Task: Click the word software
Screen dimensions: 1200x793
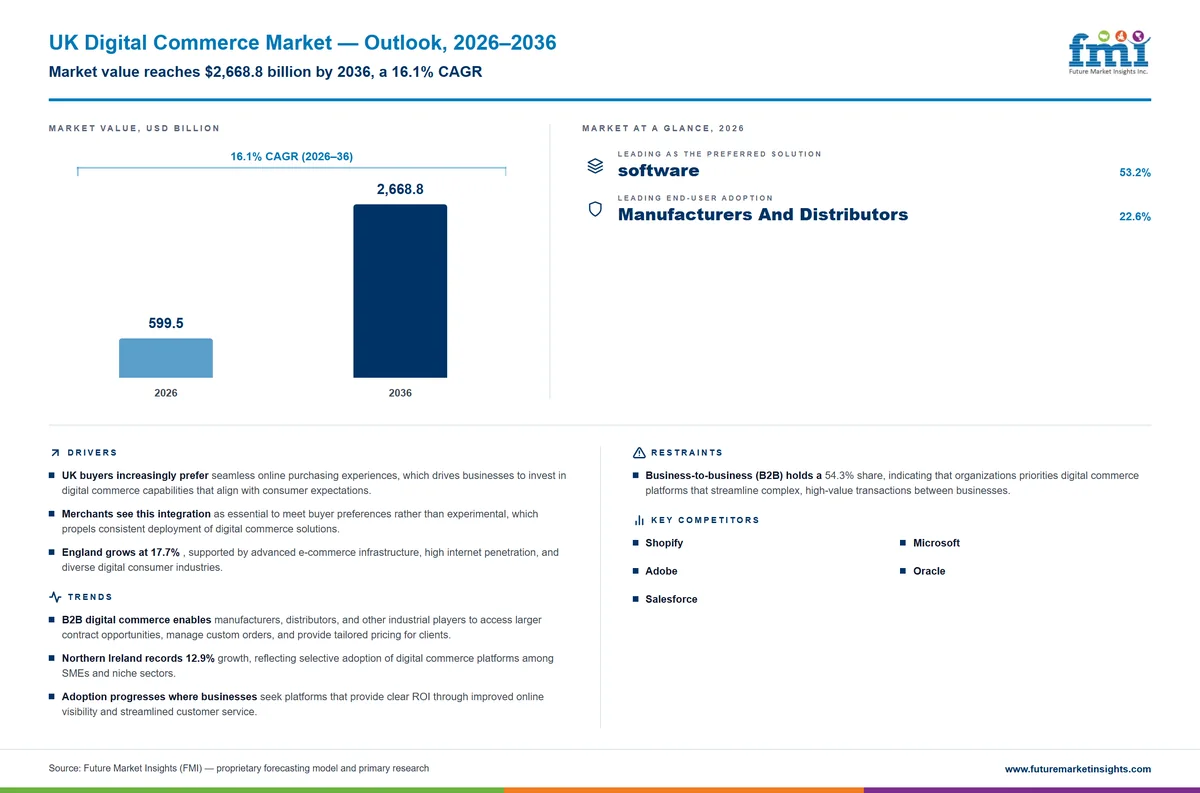Action: click(x=658, y=171)
